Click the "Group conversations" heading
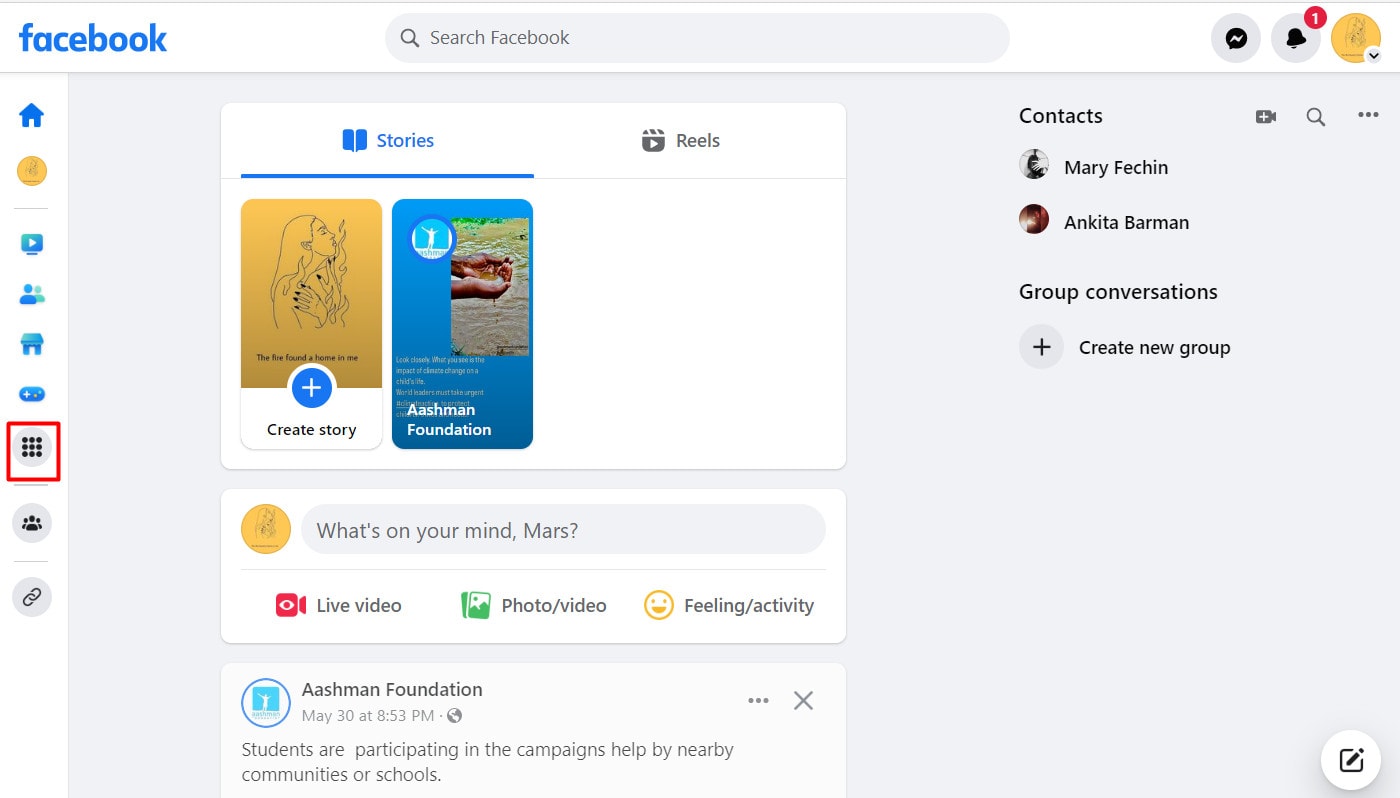Screen dimensions: 1400x798 [x=1118, y=292]
